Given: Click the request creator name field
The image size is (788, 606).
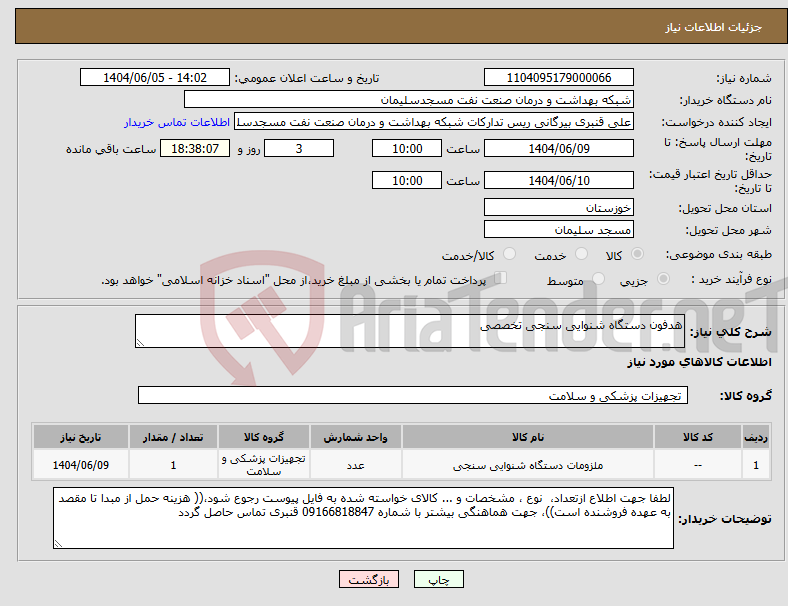Looking at the screenshot, I should [434, 122].
